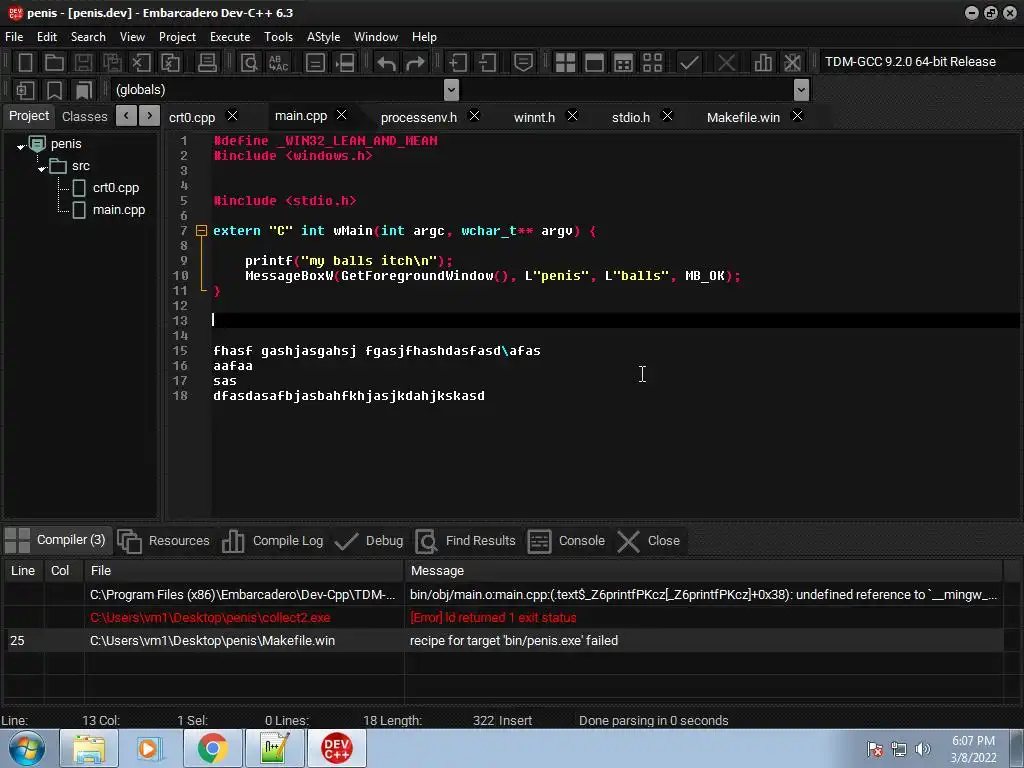Compile and run icon
The image size is (1024, 768).
point(624,63)
